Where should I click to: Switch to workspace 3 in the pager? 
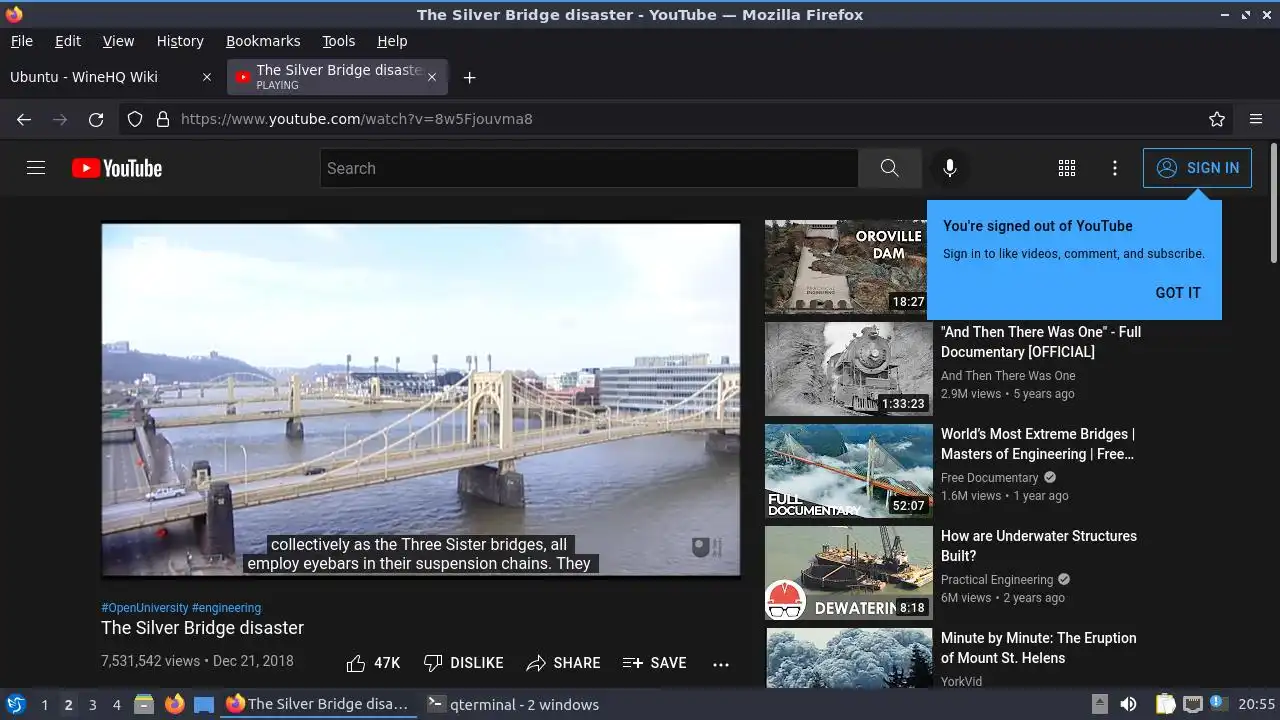(x=92, y=705)
